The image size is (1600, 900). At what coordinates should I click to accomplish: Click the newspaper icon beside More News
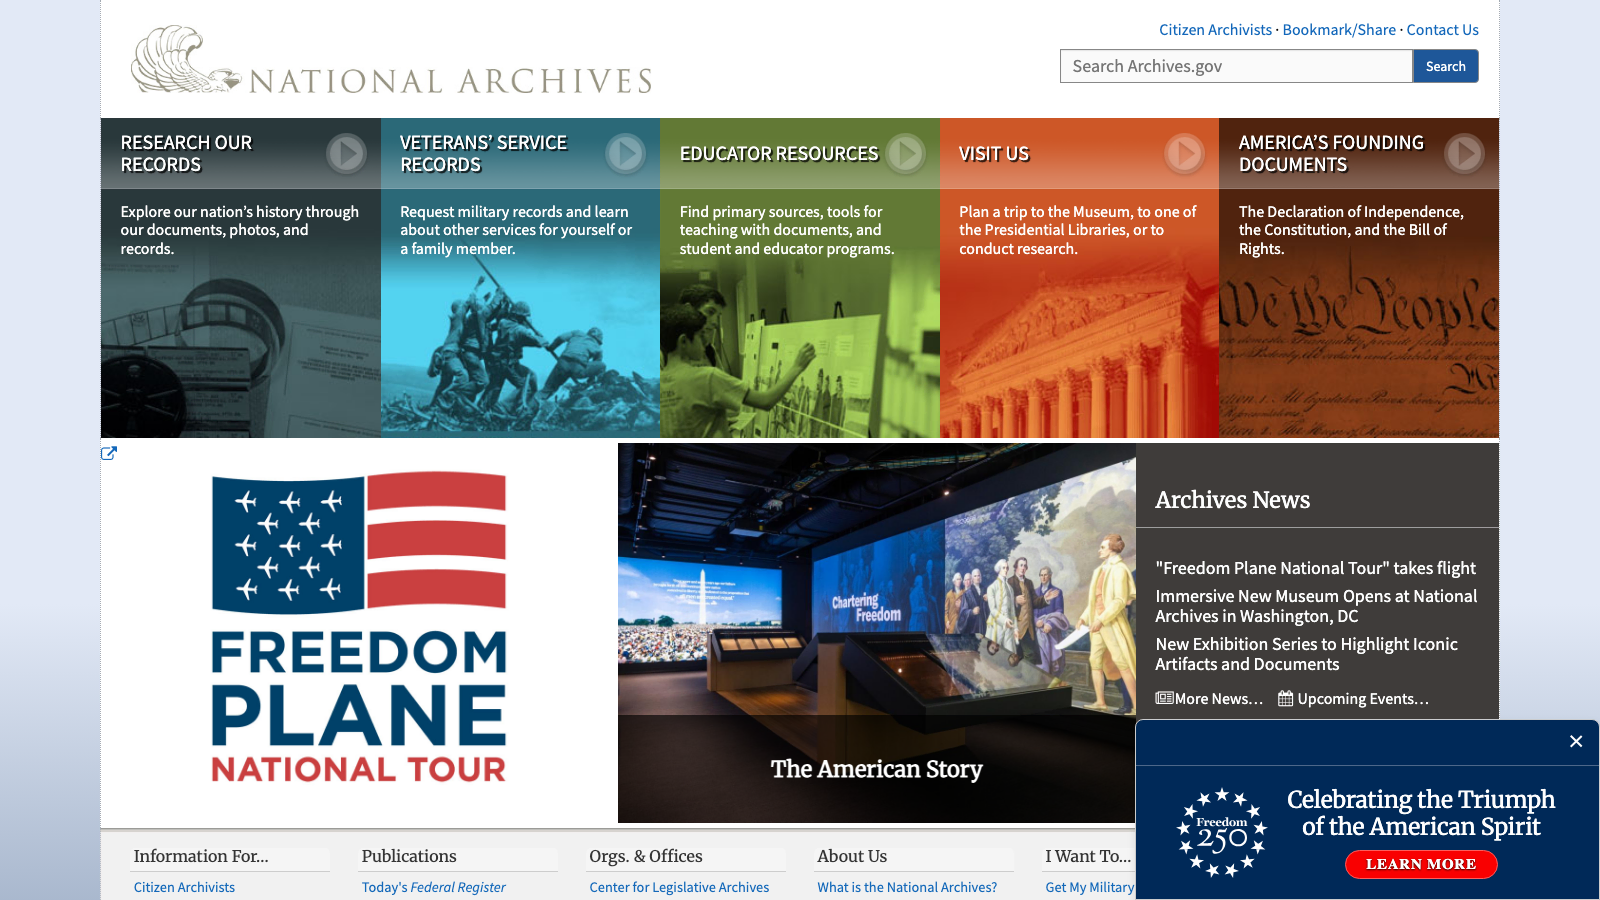click(x=1164, y=698)
